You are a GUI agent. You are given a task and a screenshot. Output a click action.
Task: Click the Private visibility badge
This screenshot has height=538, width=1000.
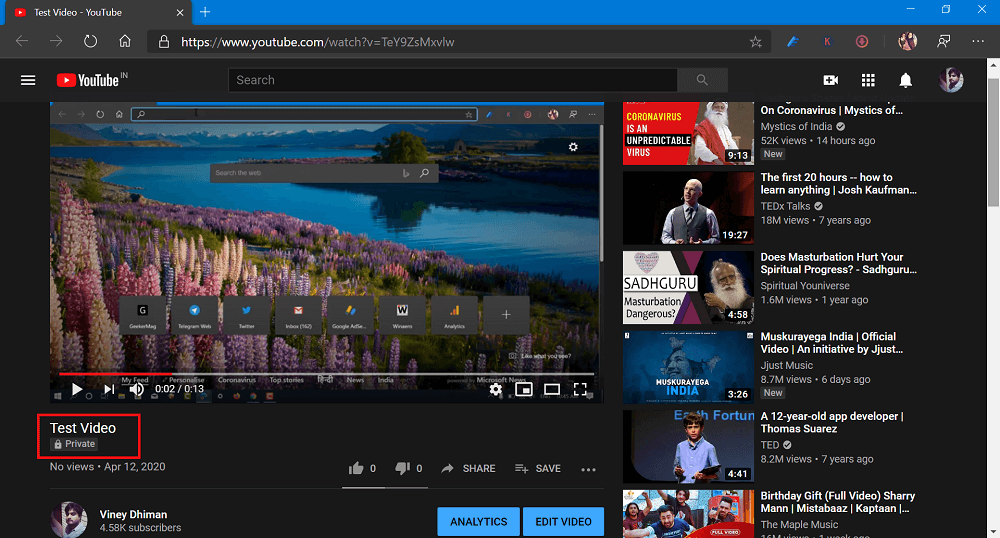(x=75, y=444)
